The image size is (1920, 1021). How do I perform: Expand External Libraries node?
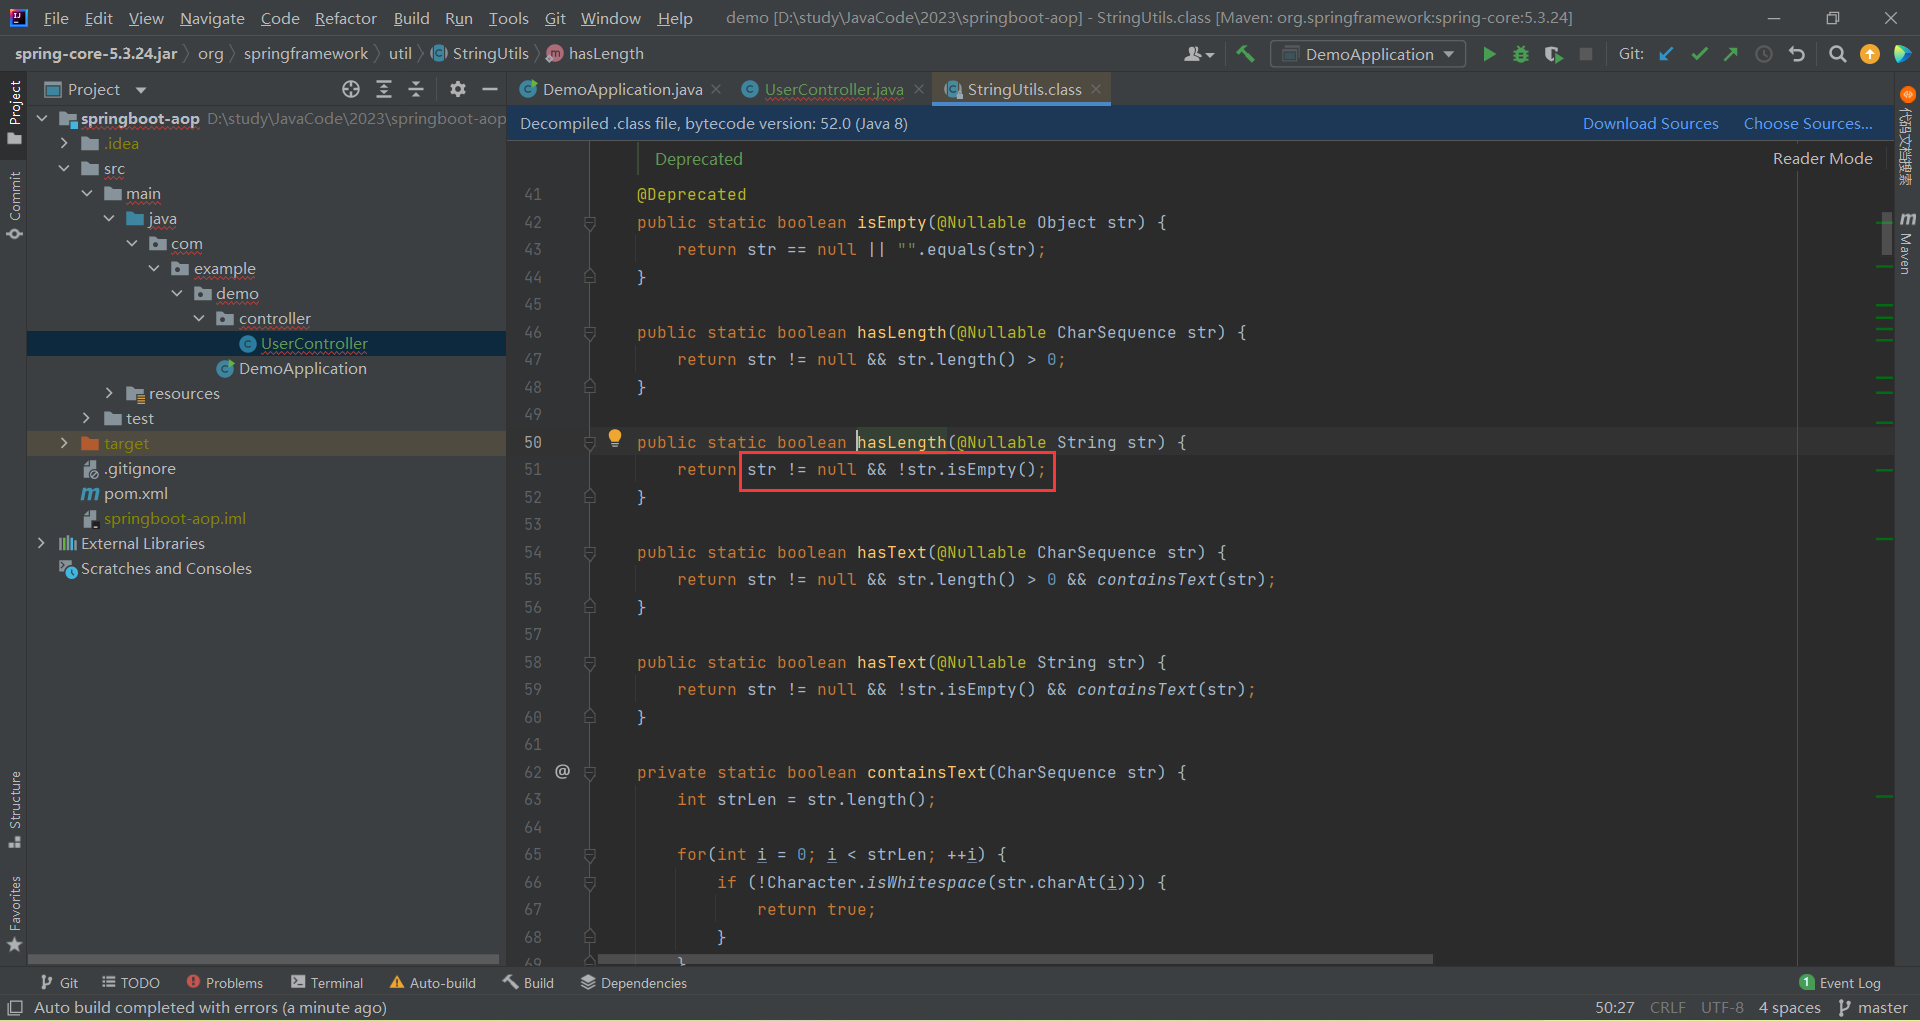(x=42, y=544)
